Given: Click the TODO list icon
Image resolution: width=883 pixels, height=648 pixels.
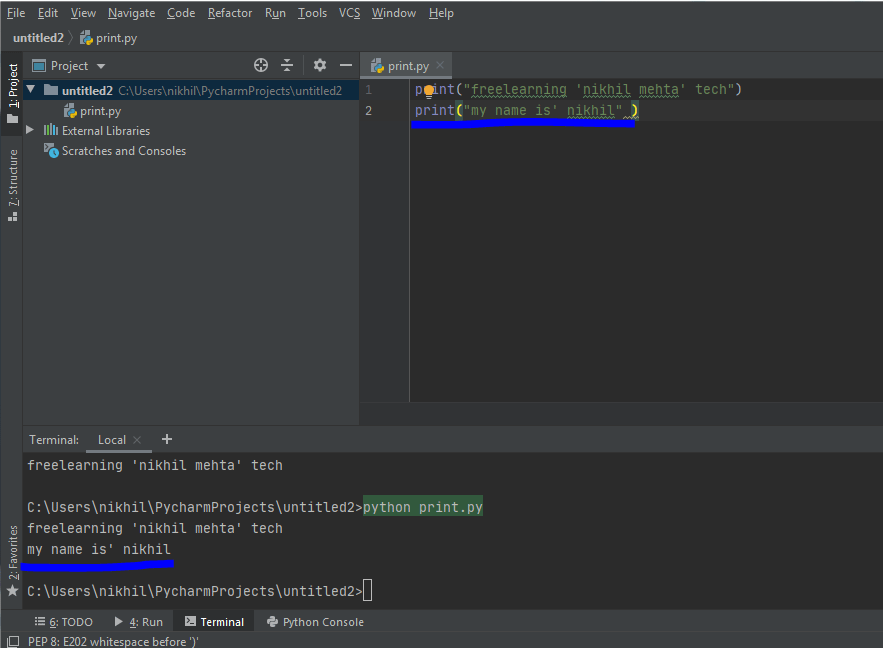Looking at the screenshot, I should point(39,622).
